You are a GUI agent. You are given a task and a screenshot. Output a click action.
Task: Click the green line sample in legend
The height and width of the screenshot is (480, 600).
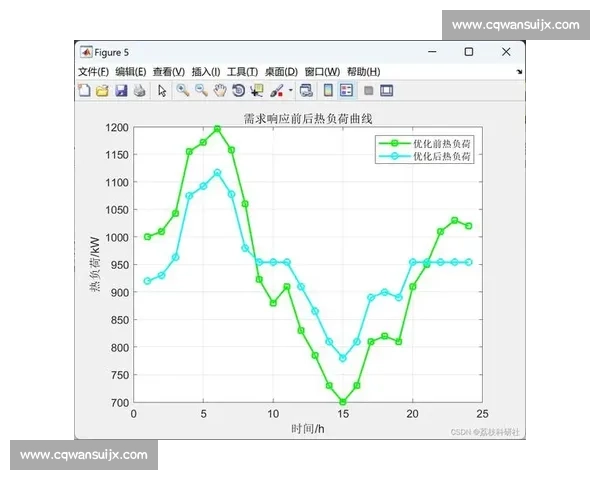[x=395, y=144]
